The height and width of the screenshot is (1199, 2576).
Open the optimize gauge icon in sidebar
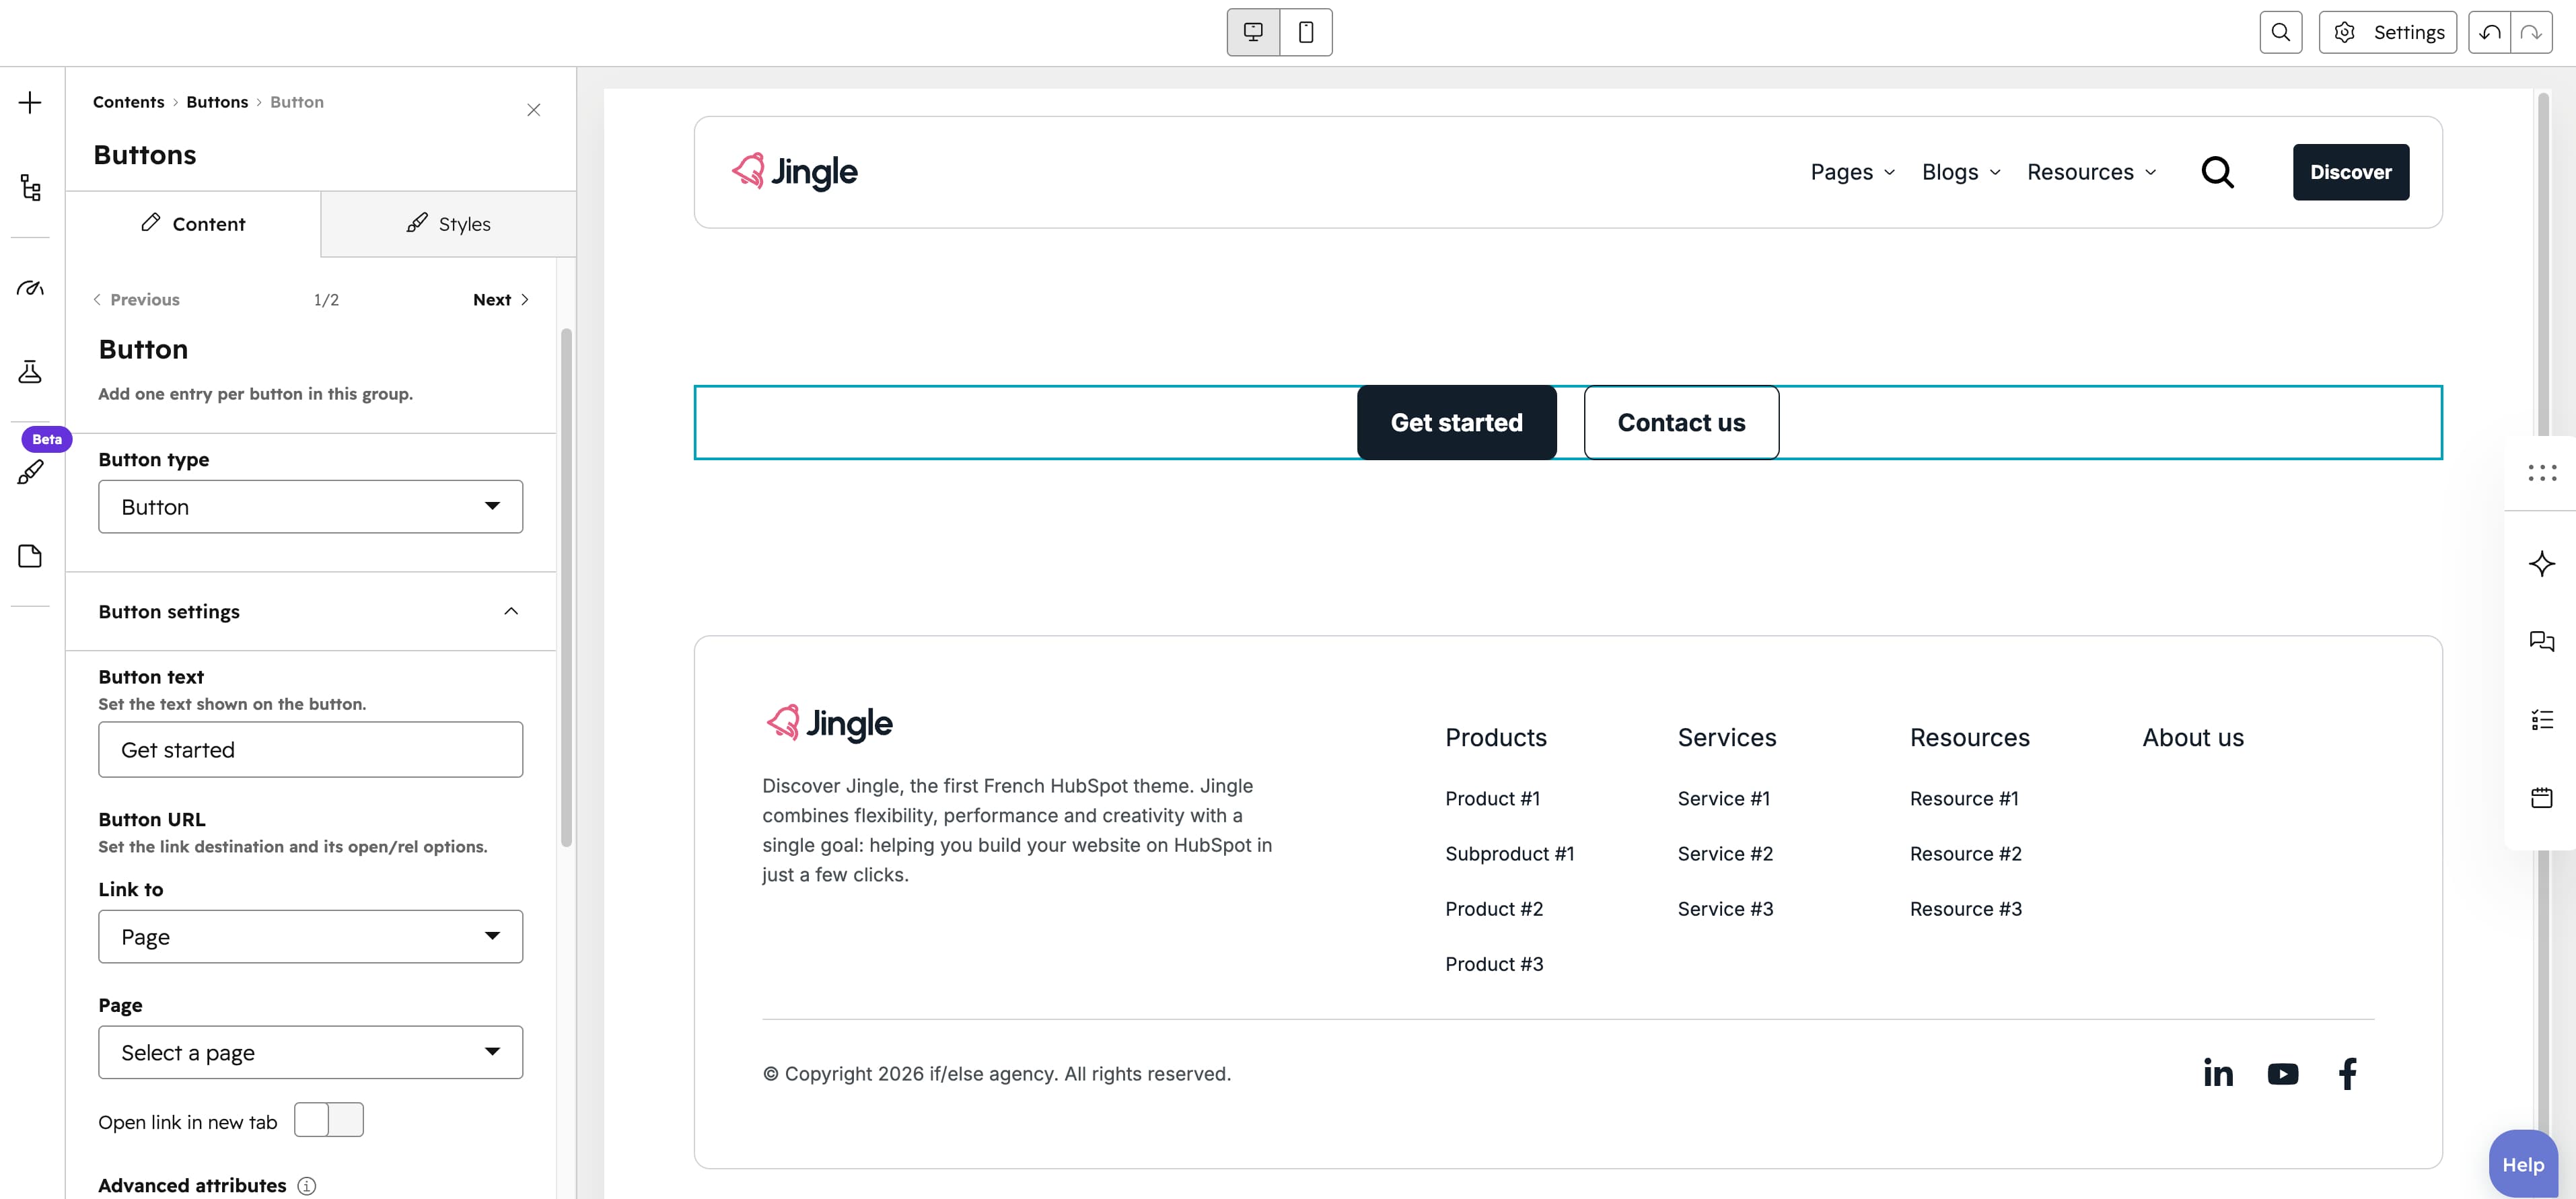[30, 288]
